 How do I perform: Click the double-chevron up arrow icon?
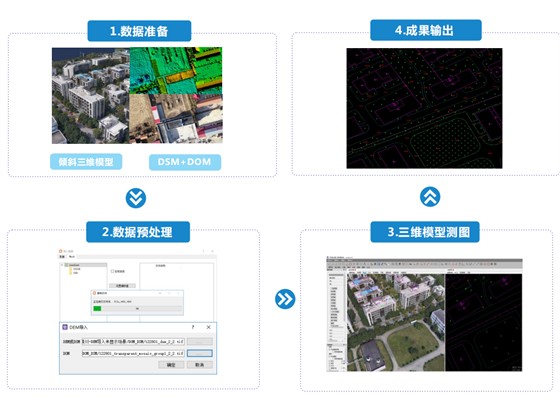coord(430,197)
